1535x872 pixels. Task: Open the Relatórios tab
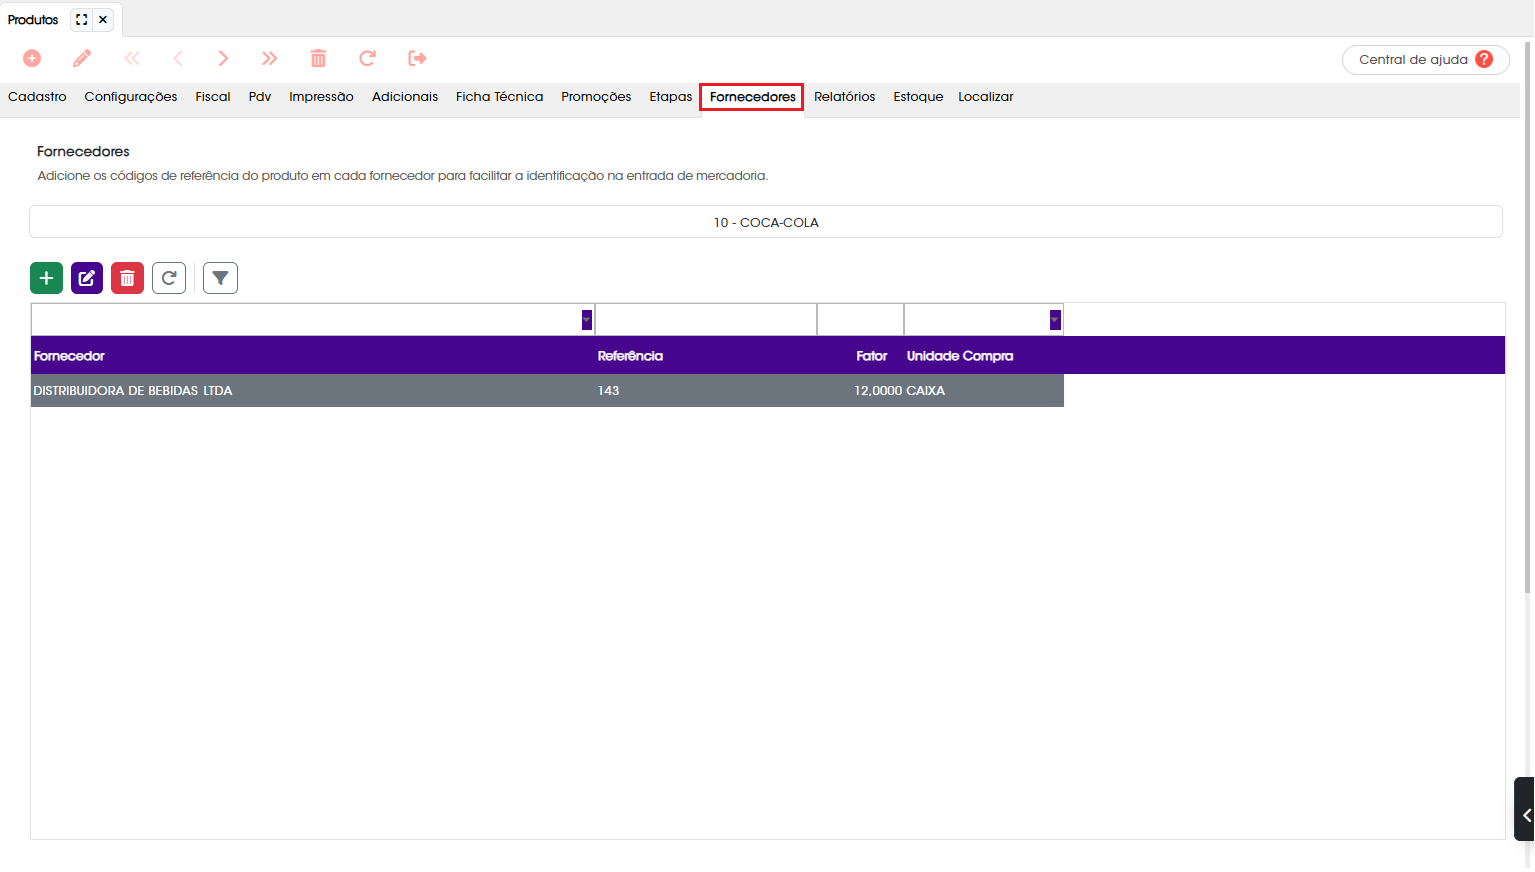pyautogui.click(x=845, y=97)
